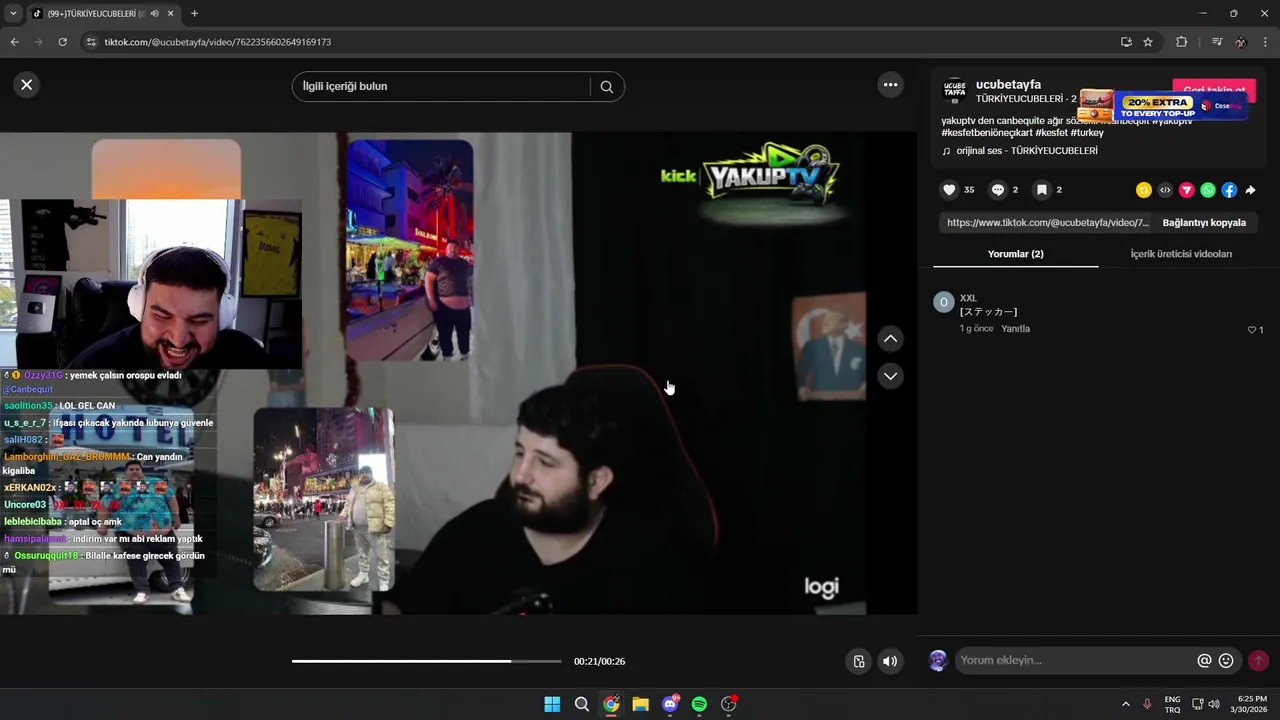This screenshot has height=720, width=1280.
Task: Open the Chrome three-dot menu
Action: tap(1265, 42)
